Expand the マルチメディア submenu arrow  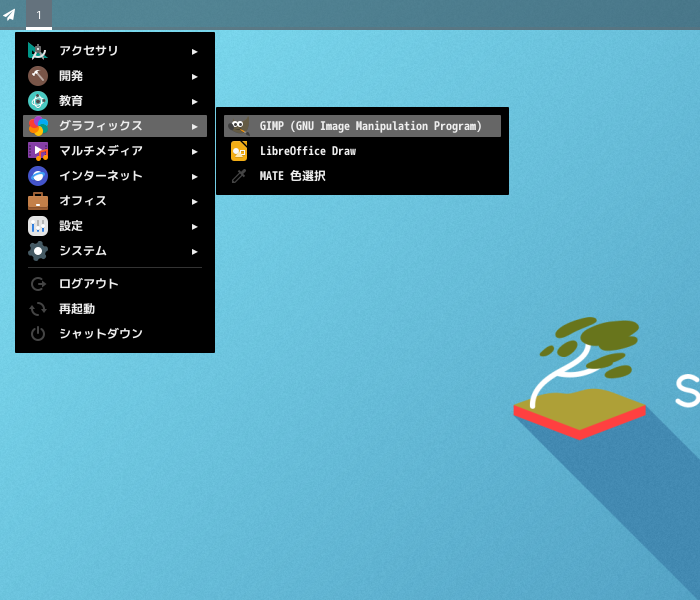pyautogui.click(x=195, y=152)
